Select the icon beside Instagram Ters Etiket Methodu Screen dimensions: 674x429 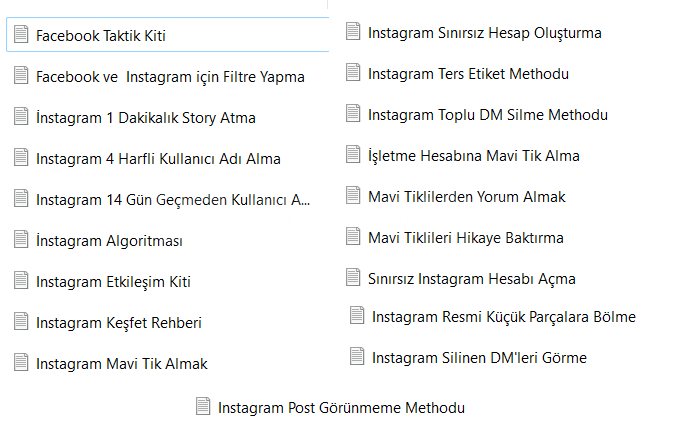(353, 73)
